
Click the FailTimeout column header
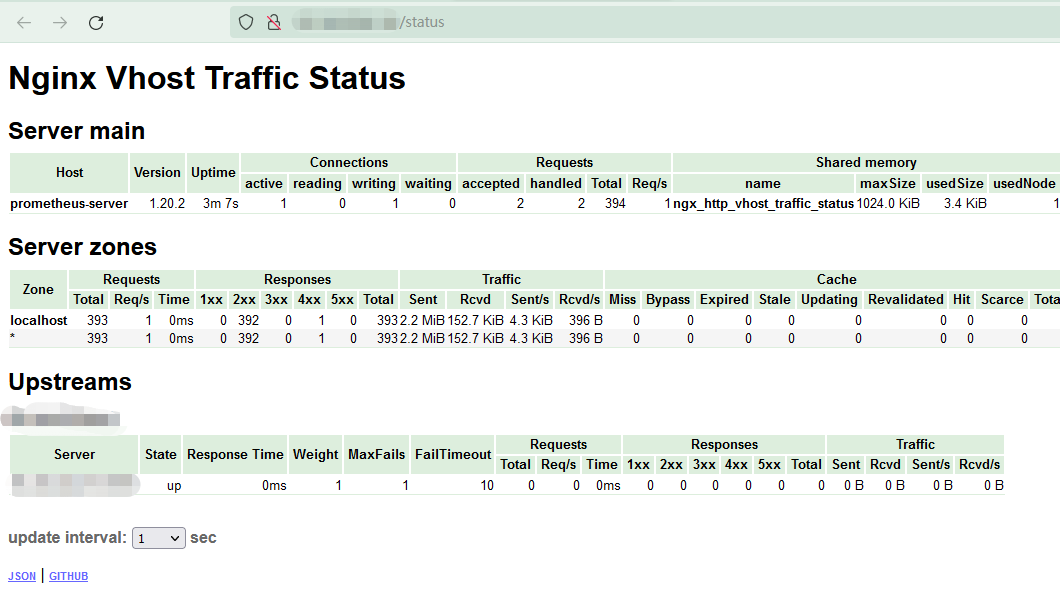[453, 454]
